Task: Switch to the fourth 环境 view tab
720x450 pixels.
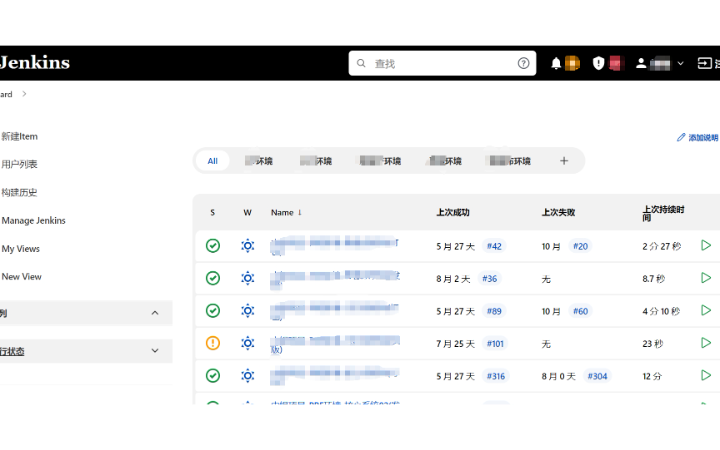Action: pos(445,161)
